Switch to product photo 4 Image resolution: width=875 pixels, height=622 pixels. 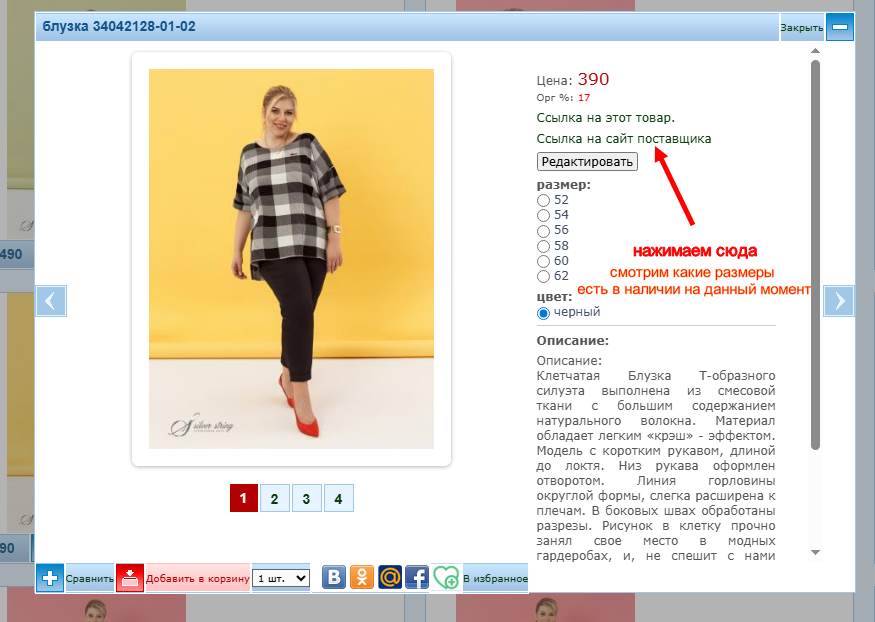pyautogui.click(x=338, y=498)
